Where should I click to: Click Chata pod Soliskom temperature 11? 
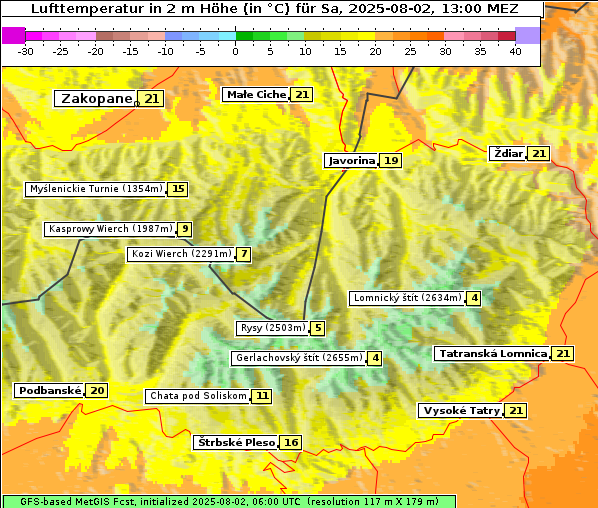point(262,397)
